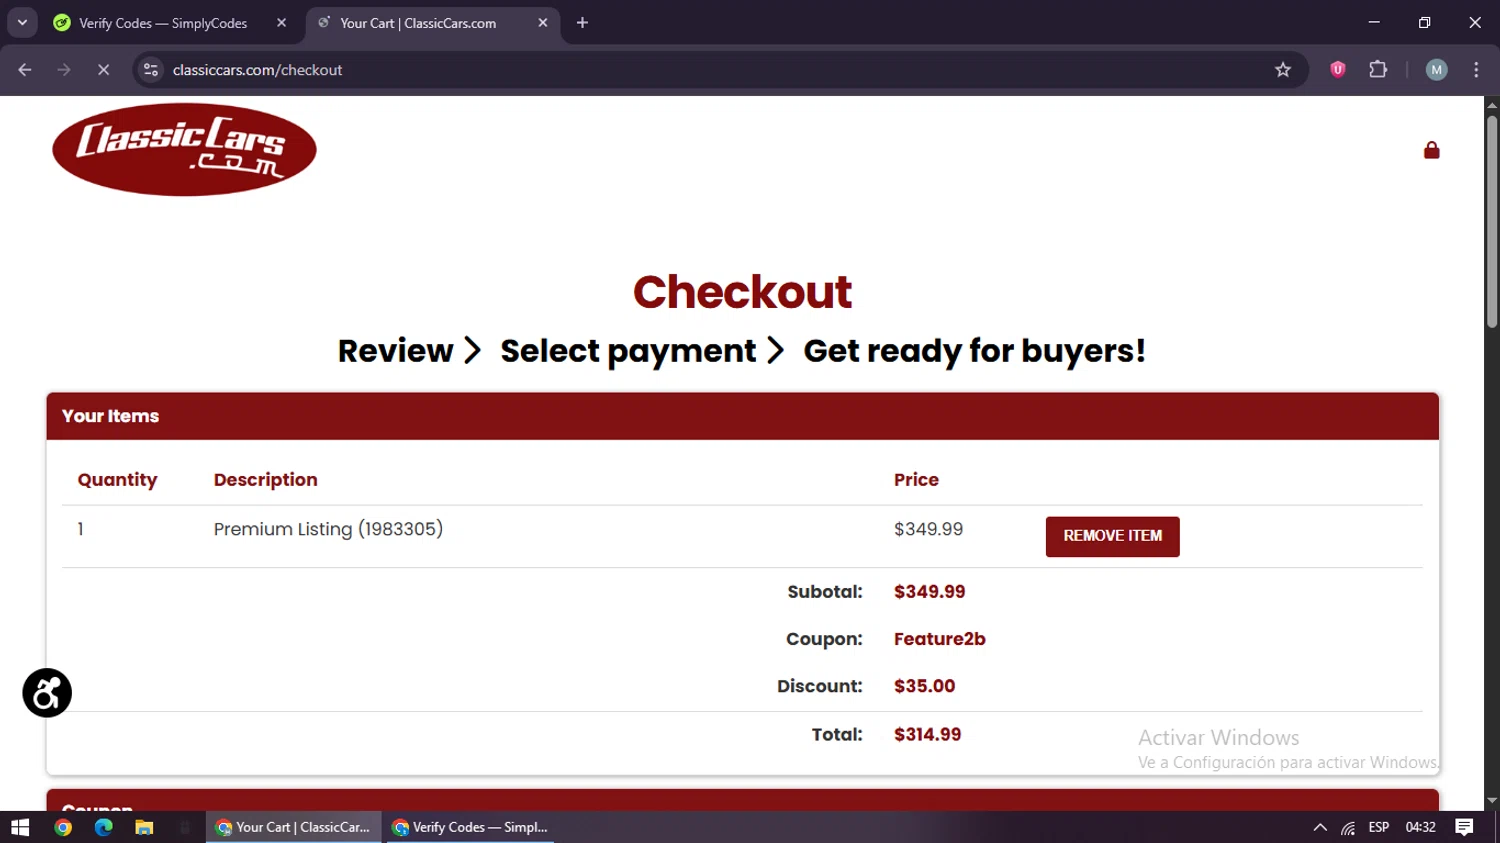Viewport: 1500px width, 843px height.
Task: Switch to Verify Codes taskbar window
Action: point(470,827)
